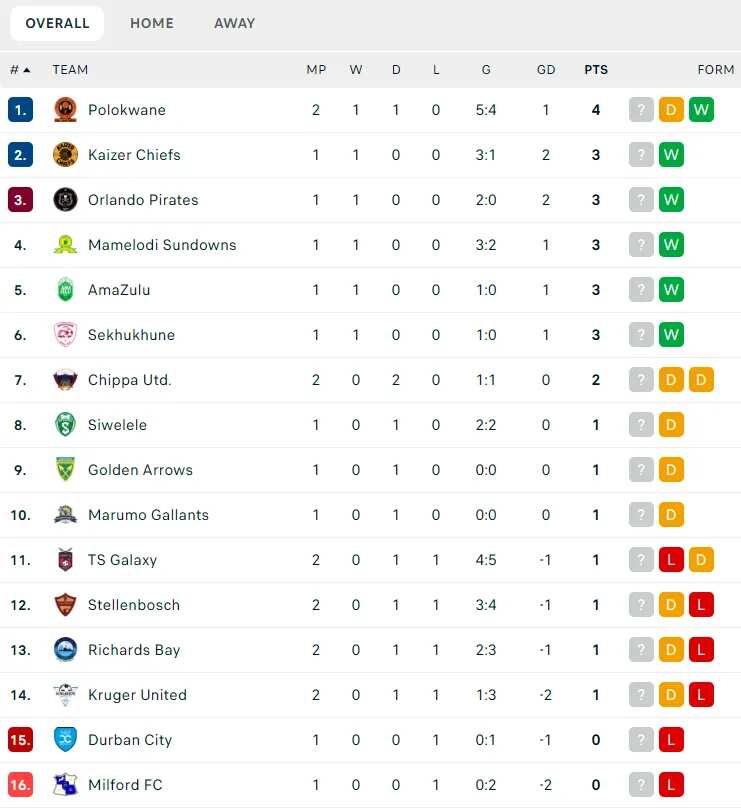Click TS Galaxy's red L form badge

tap(671, 560)
